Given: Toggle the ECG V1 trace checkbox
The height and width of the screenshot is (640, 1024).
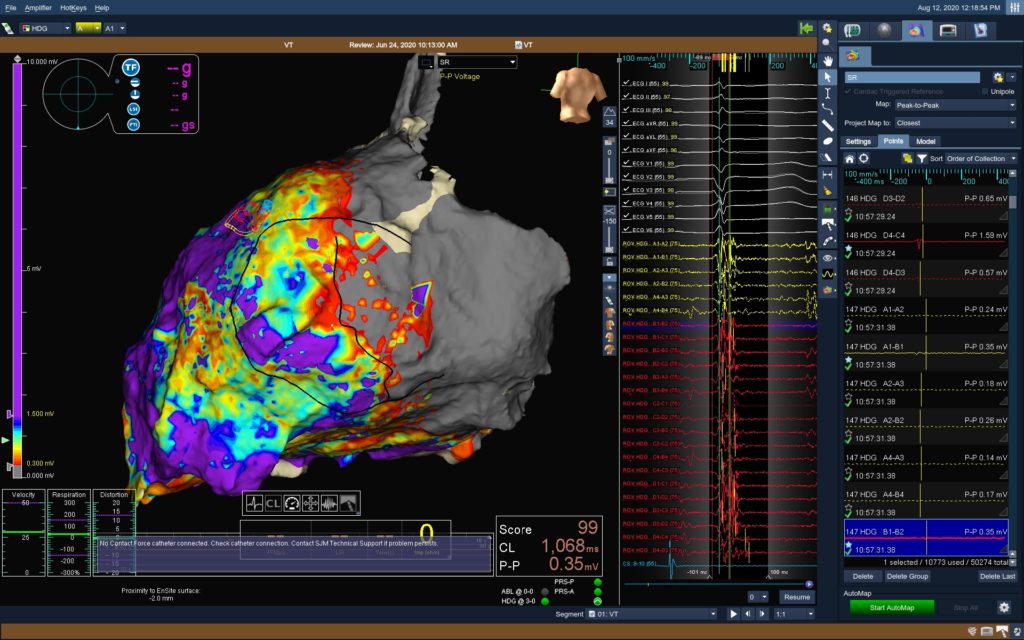Looking at the screenshot, I should tap(626, 164).
